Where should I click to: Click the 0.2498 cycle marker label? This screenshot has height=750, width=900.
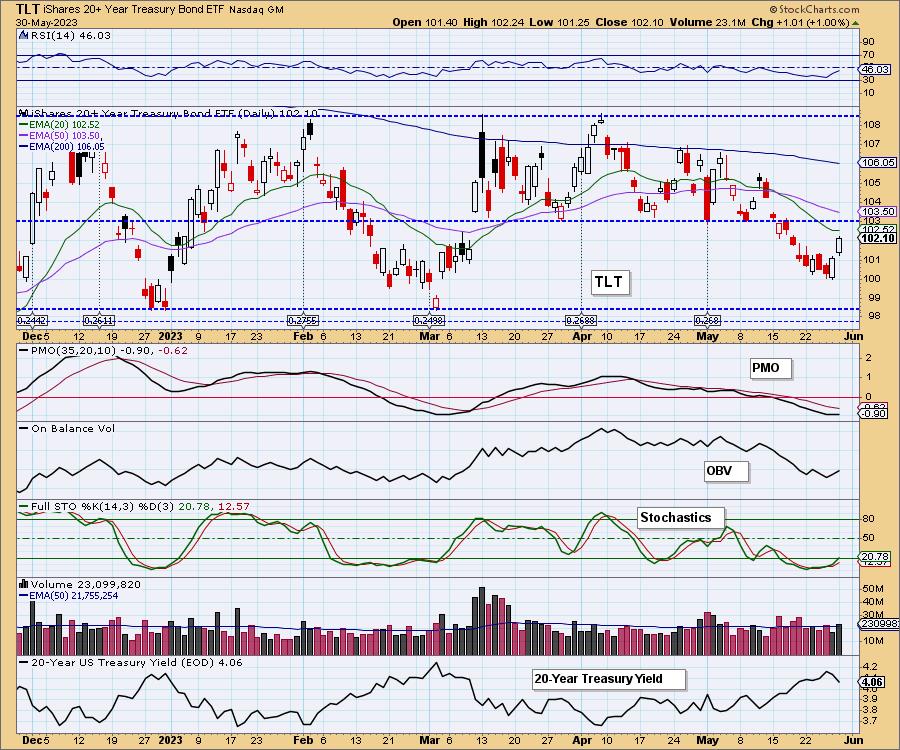tap(429, 320)
